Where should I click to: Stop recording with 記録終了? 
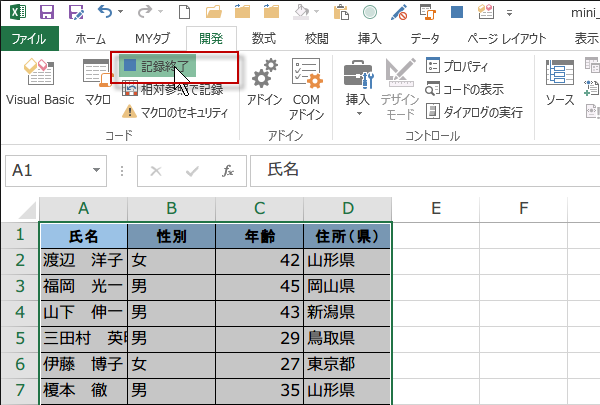pyautogui.click(x=158, y=66)
